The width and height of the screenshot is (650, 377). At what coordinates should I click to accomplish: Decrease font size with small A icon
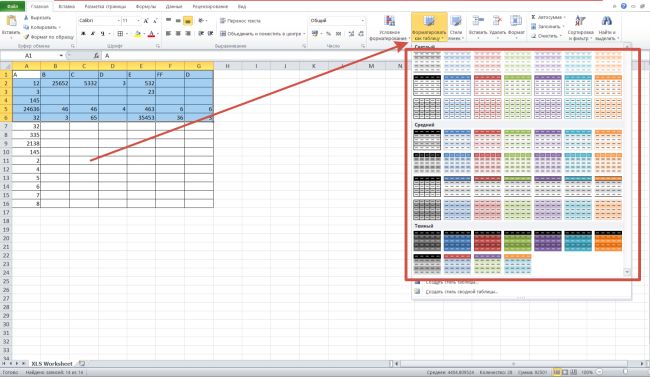[x=155, y=21]
